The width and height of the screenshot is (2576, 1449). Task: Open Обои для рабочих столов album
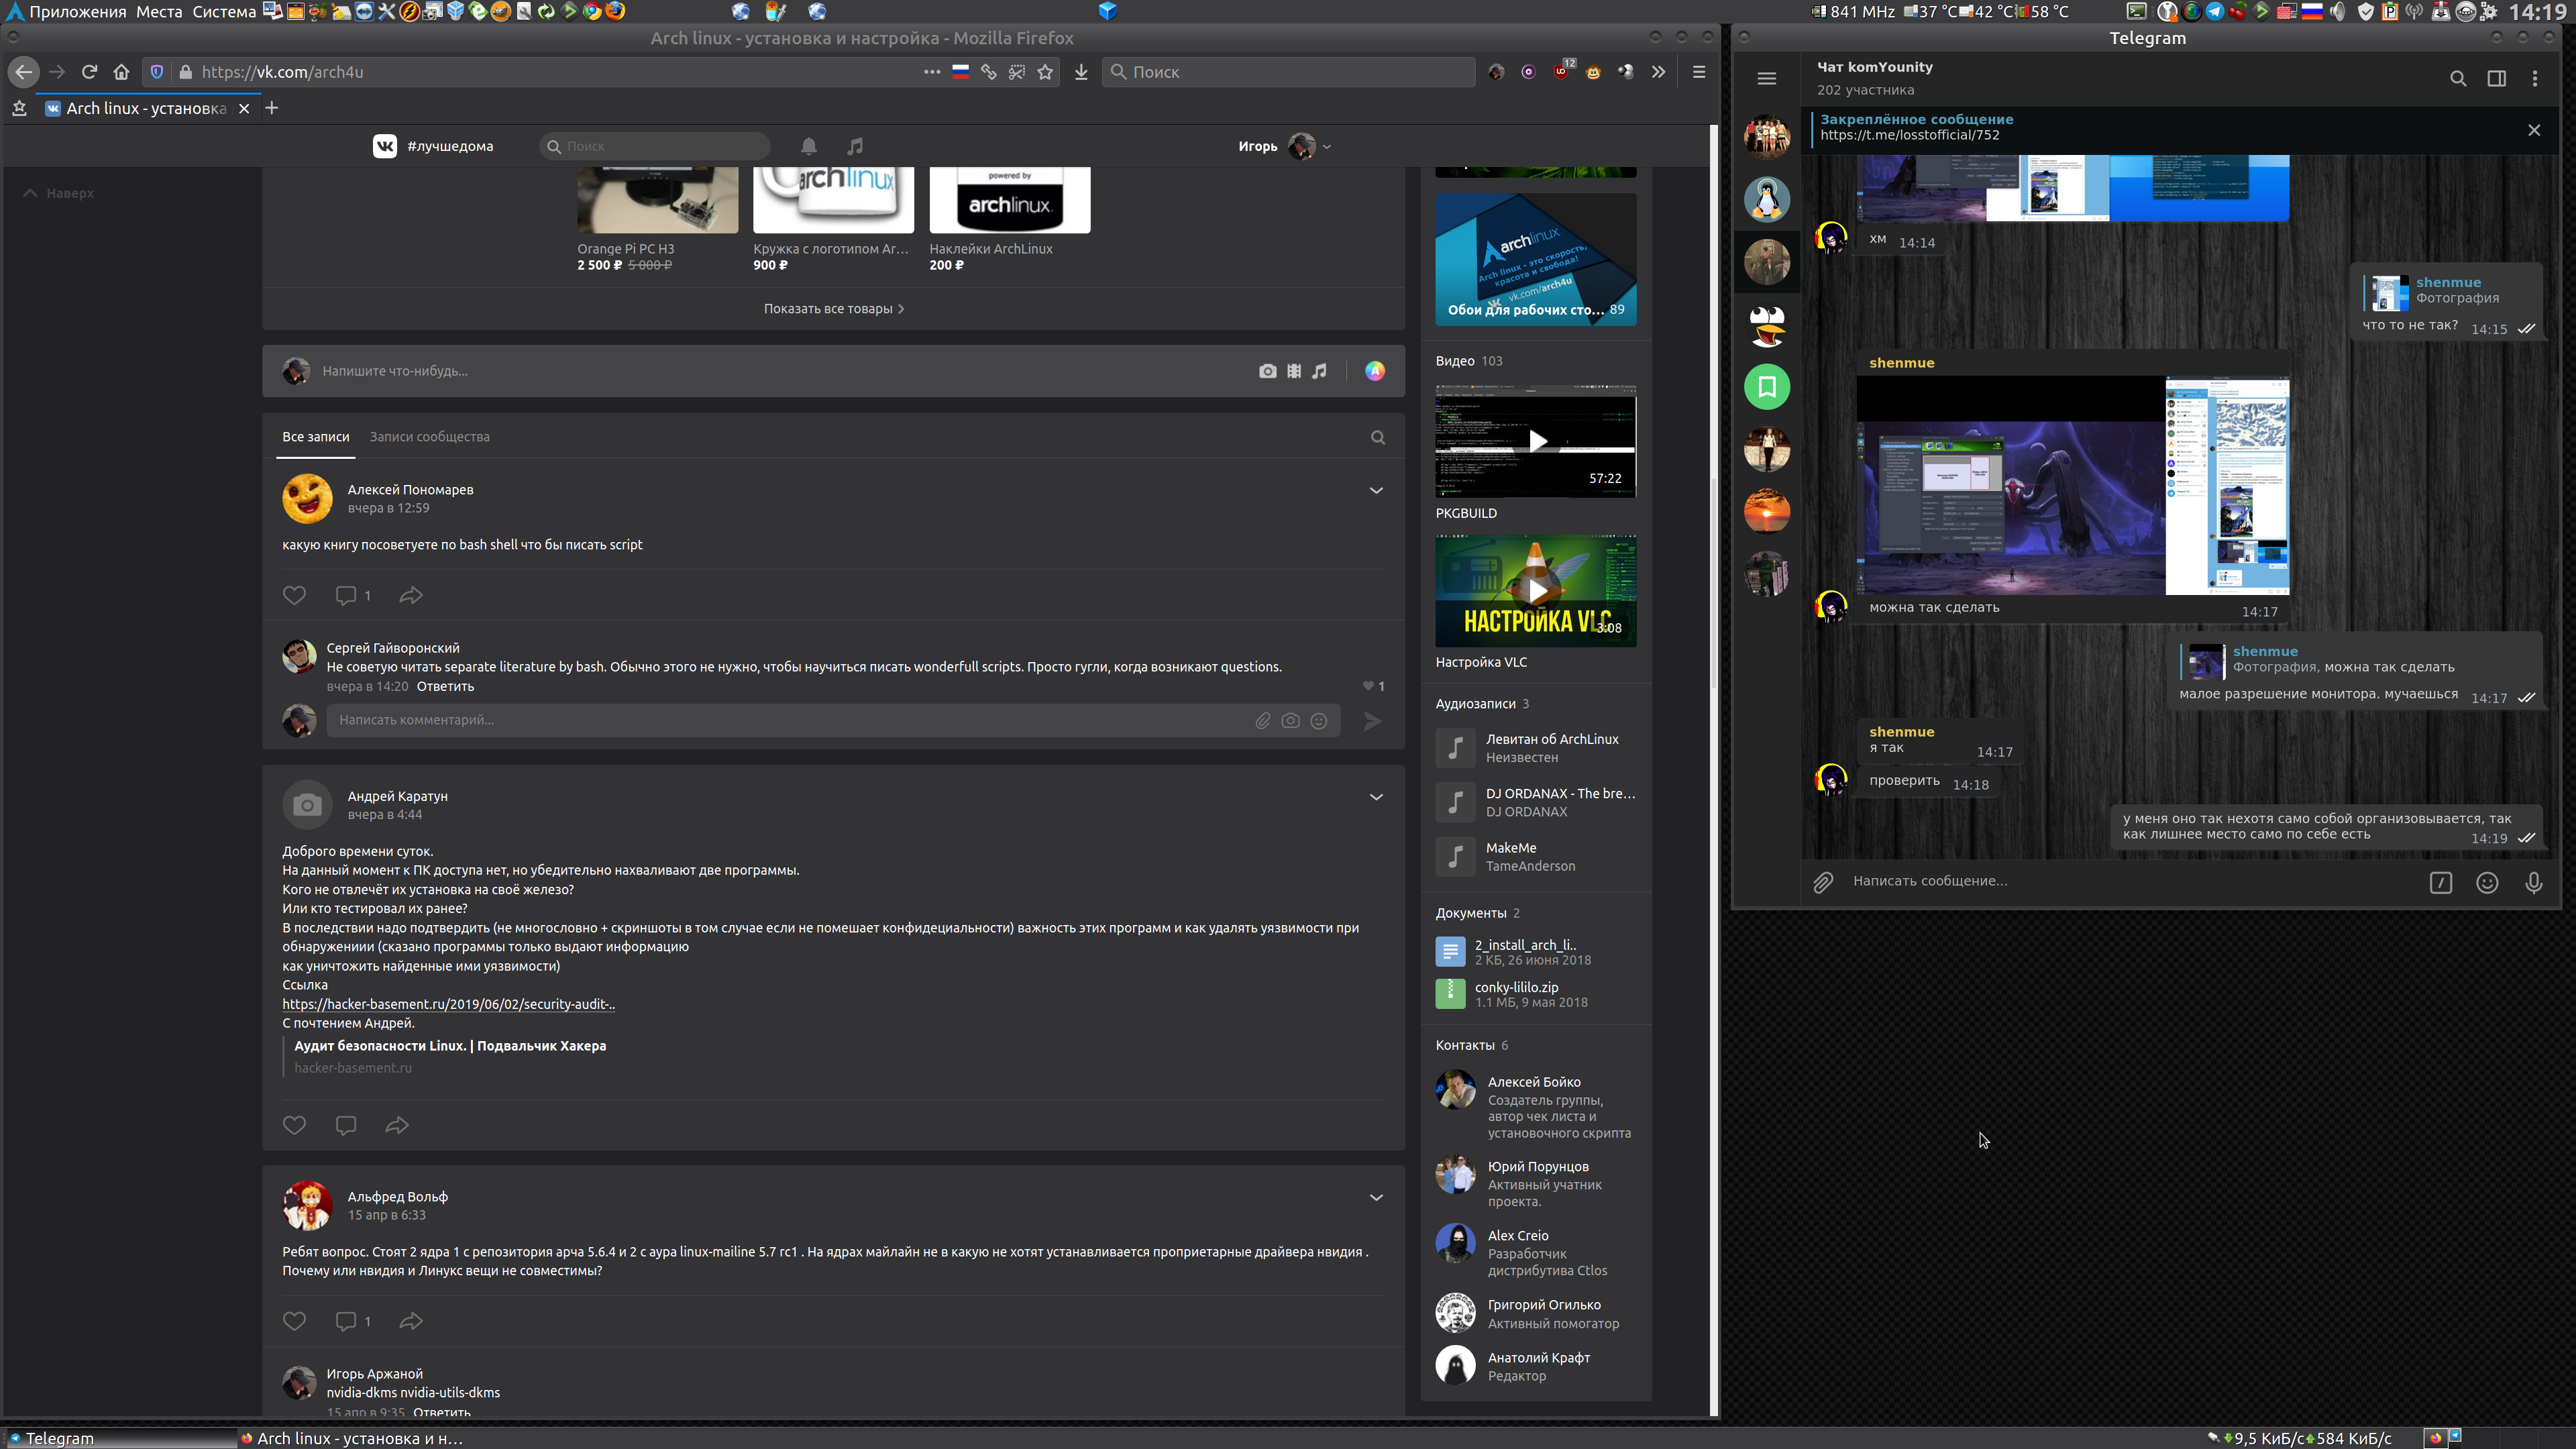[x=1536, y=259]
